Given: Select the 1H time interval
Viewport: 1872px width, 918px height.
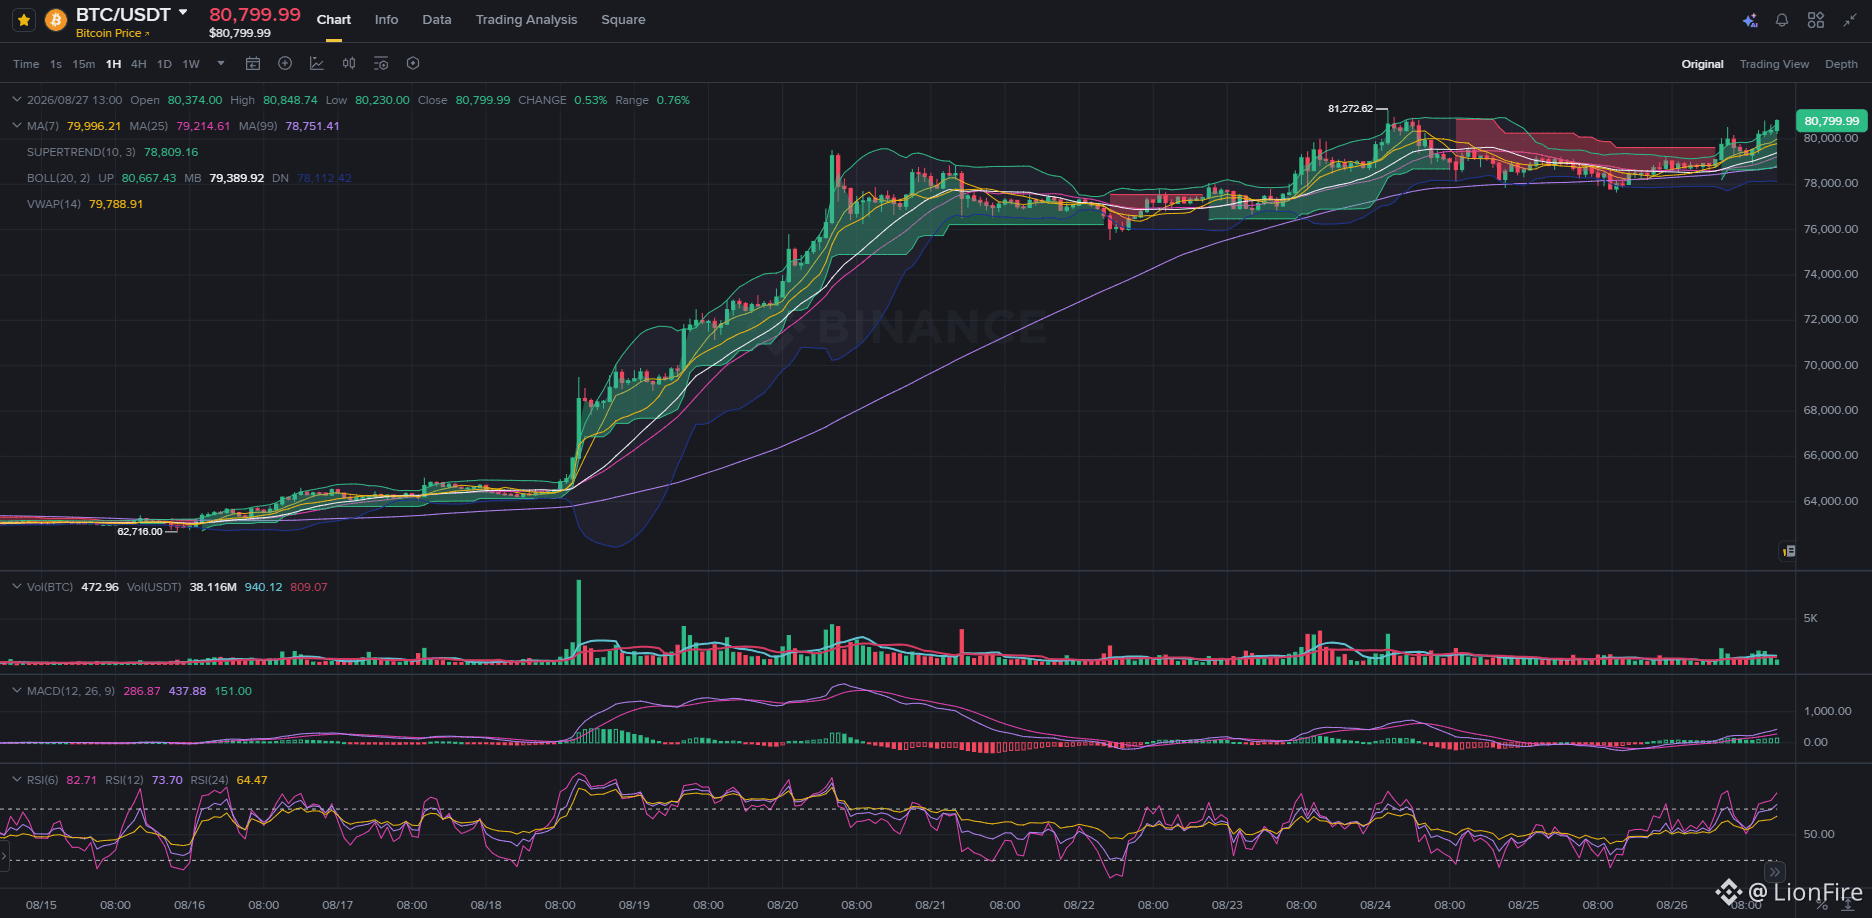Looking at the screenshot, I should pos(114,64).
